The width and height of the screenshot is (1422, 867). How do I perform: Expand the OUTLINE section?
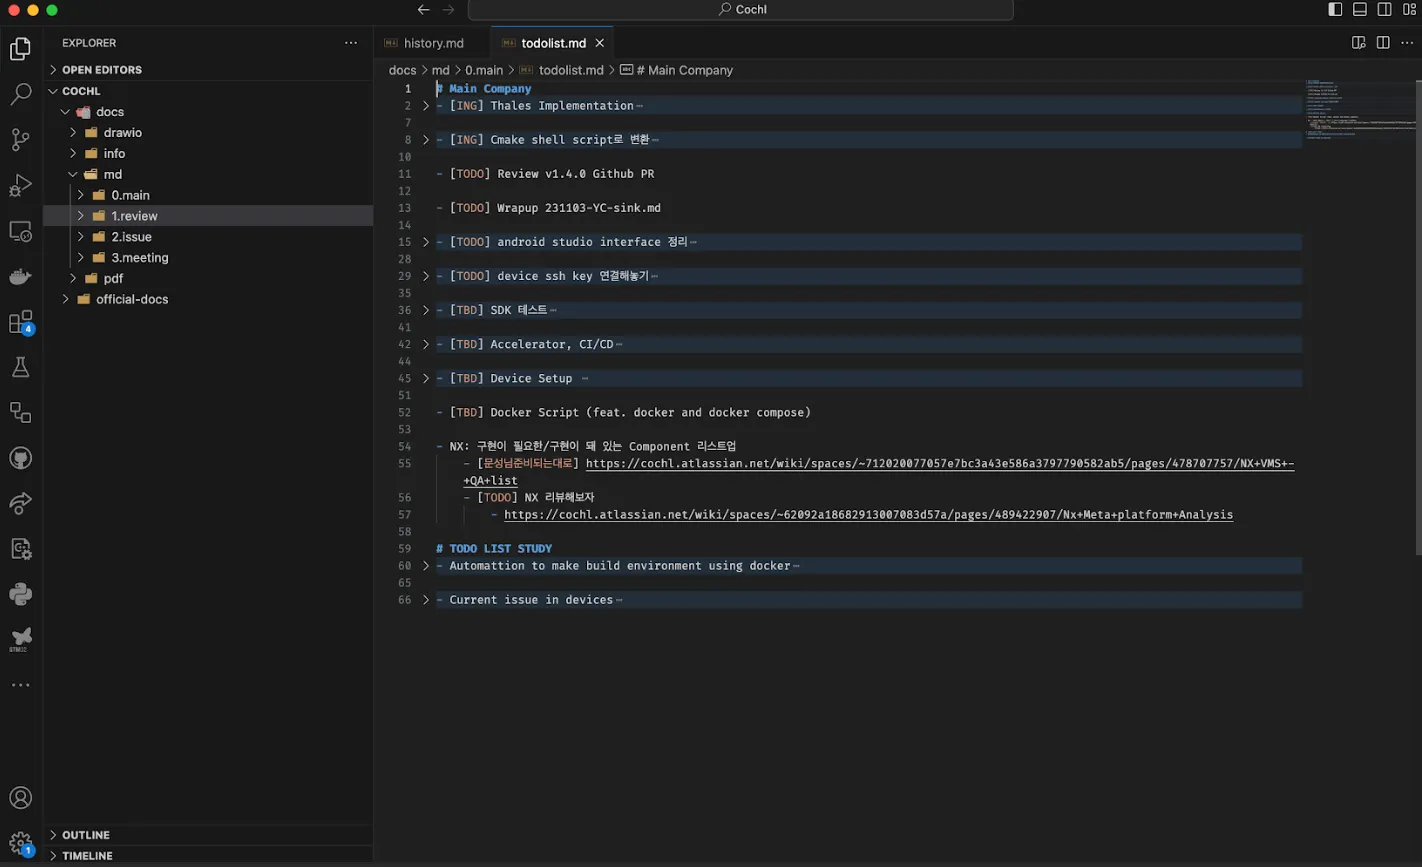(x=86, y=835)
